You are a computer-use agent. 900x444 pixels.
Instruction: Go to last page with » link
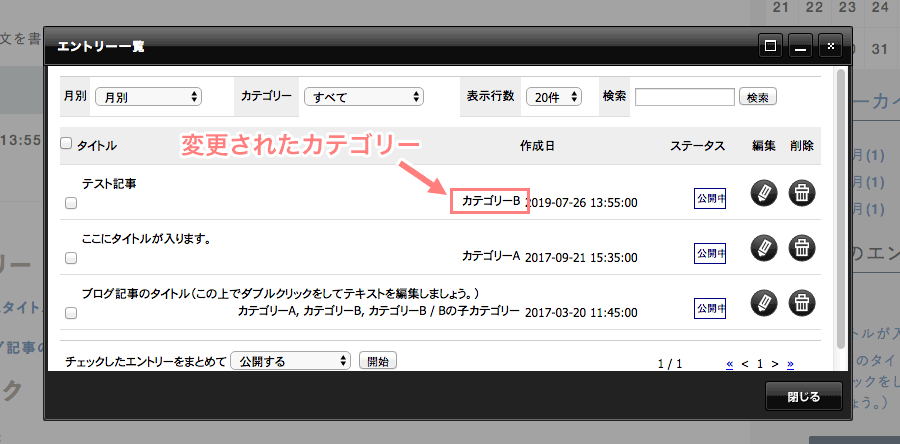[x=790, y=364]
